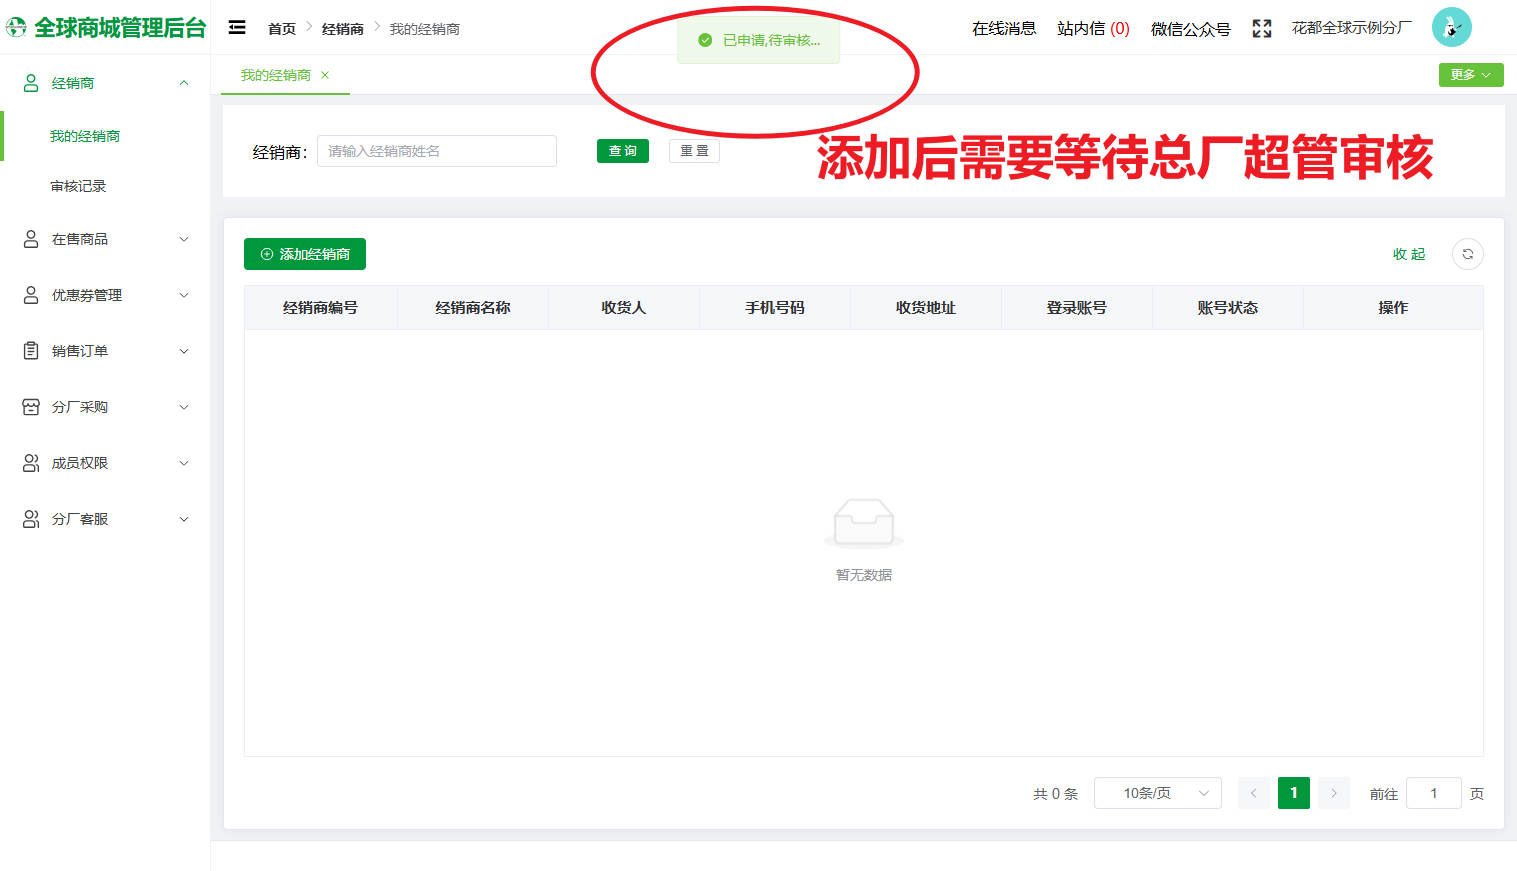Click the 全球商城管理后台 logo icon
This screenshot has width=1517, height=871.
pyautogui.click(x=15, y=27)
